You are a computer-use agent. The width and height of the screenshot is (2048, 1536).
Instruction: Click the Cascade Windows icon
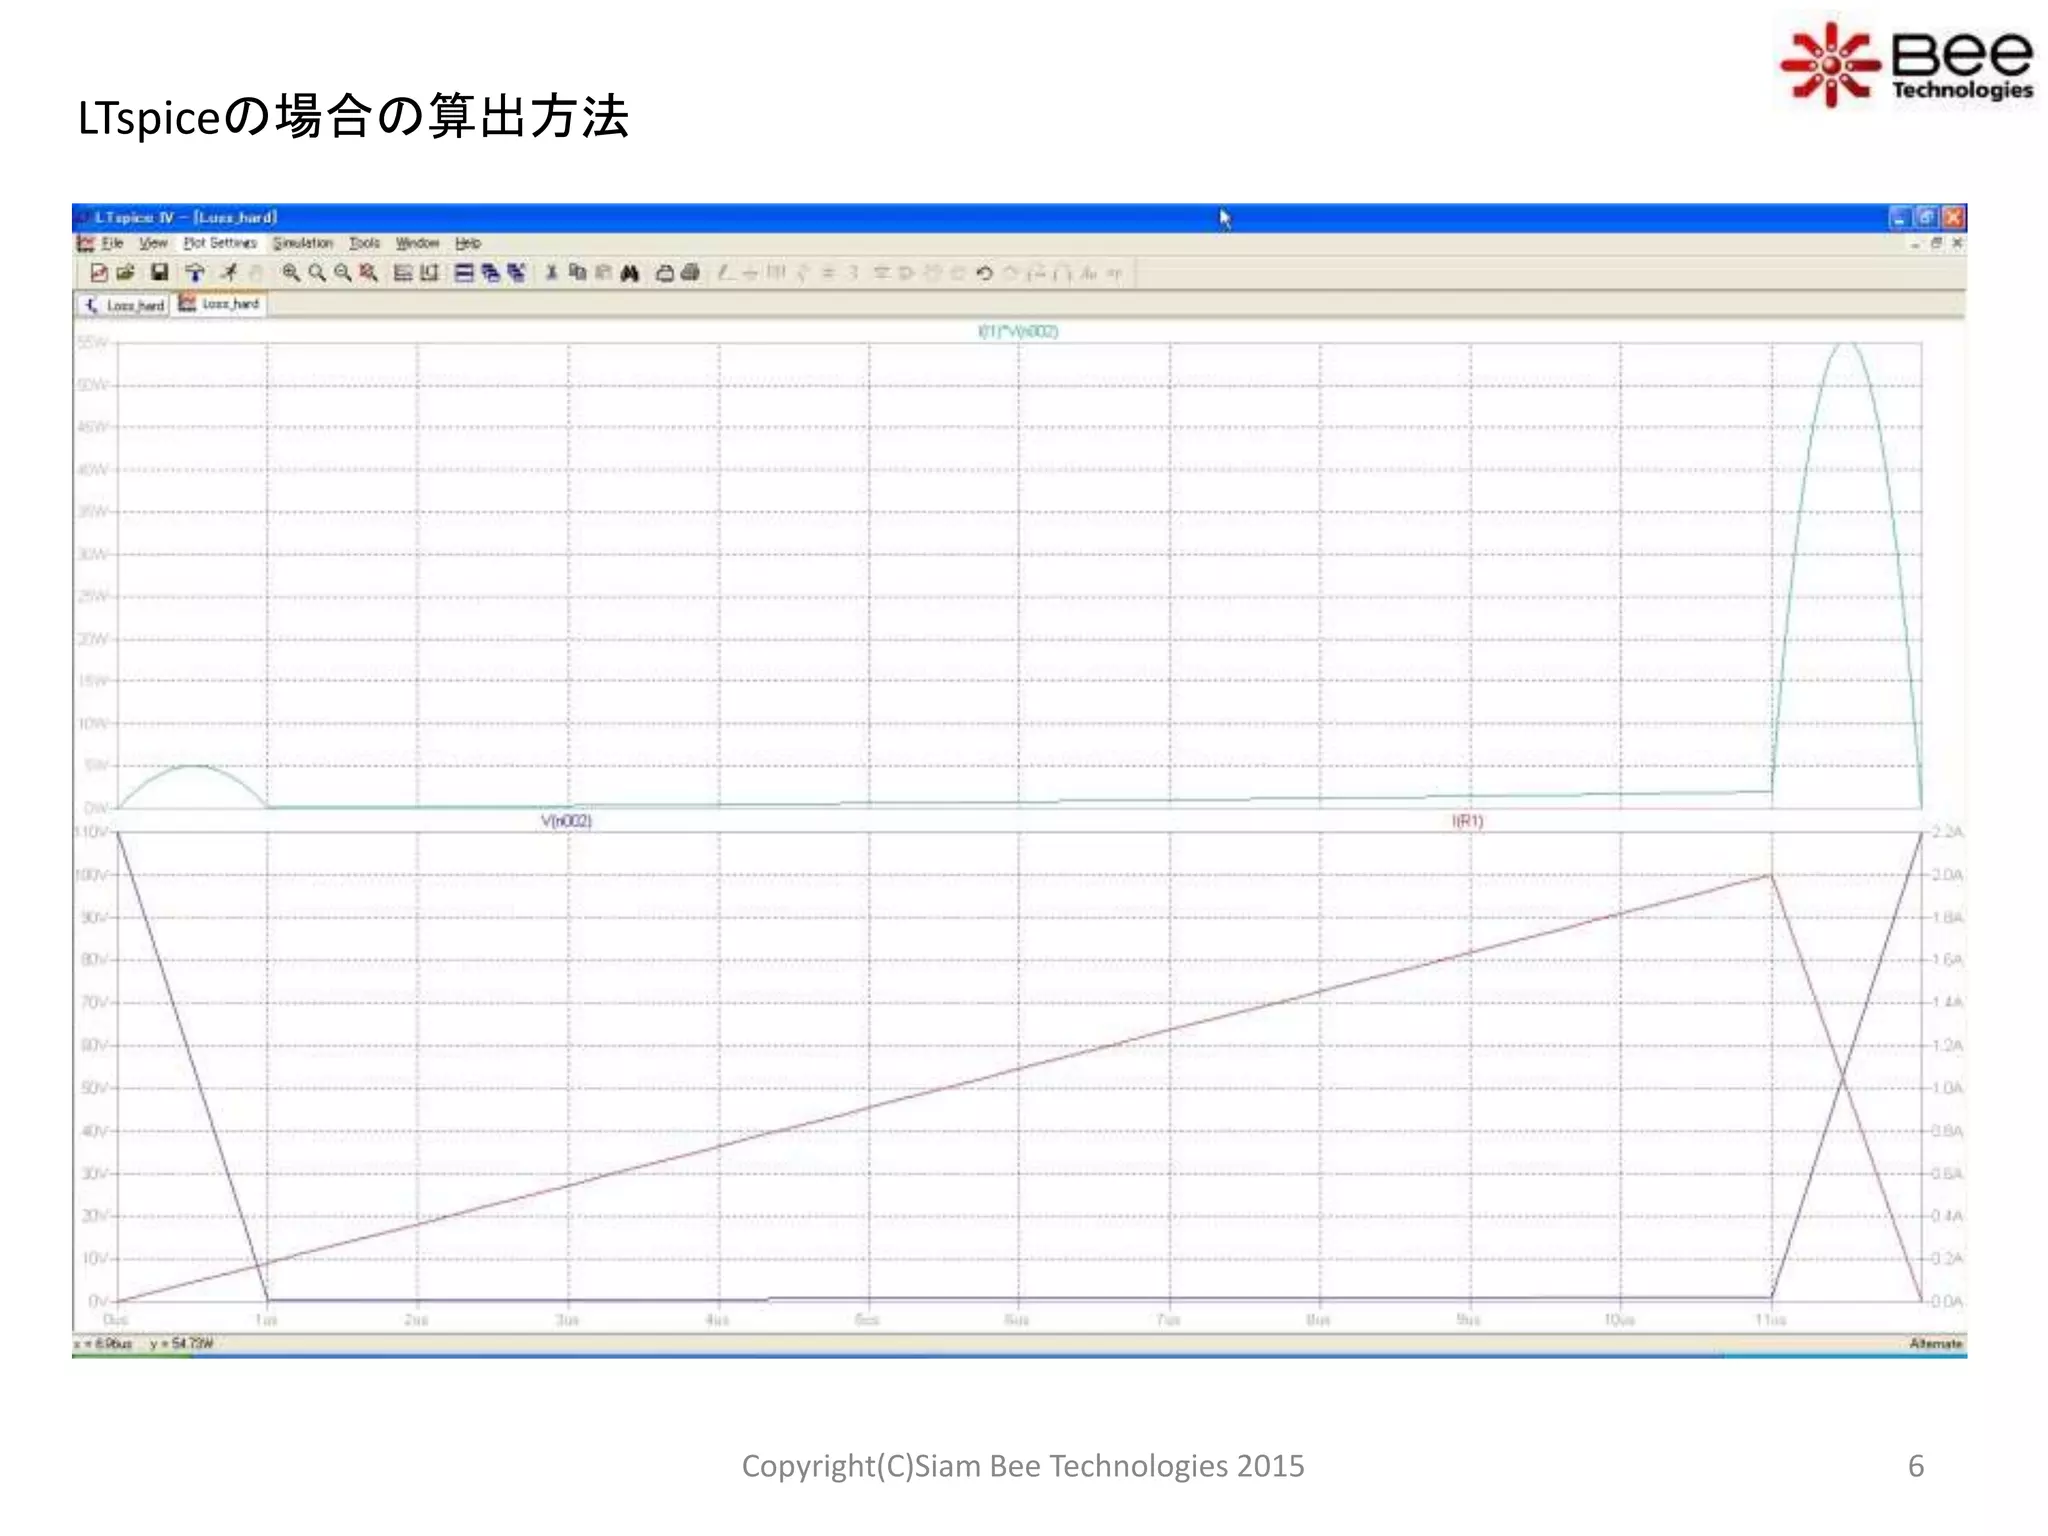pyautogui.click(x=490, y=272)
